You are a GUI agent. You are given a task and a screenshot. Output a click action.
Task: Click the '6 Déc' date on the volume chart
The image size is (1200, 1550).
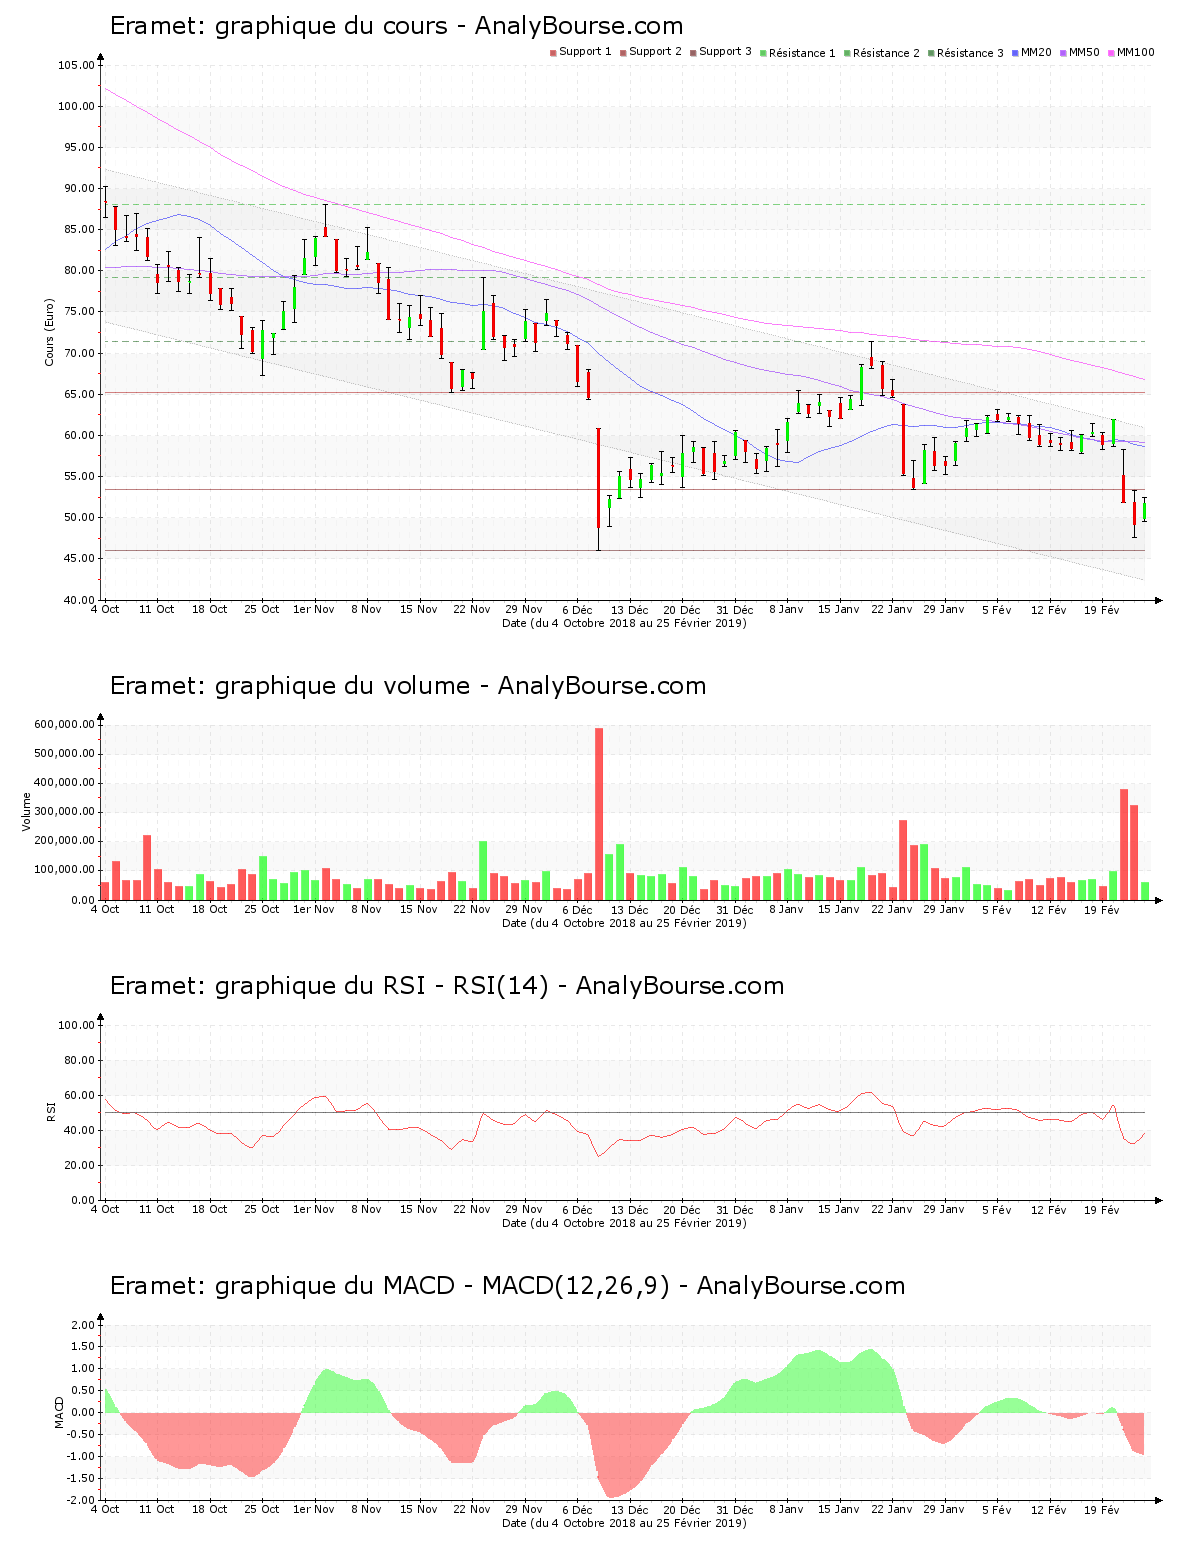(577, 910)
